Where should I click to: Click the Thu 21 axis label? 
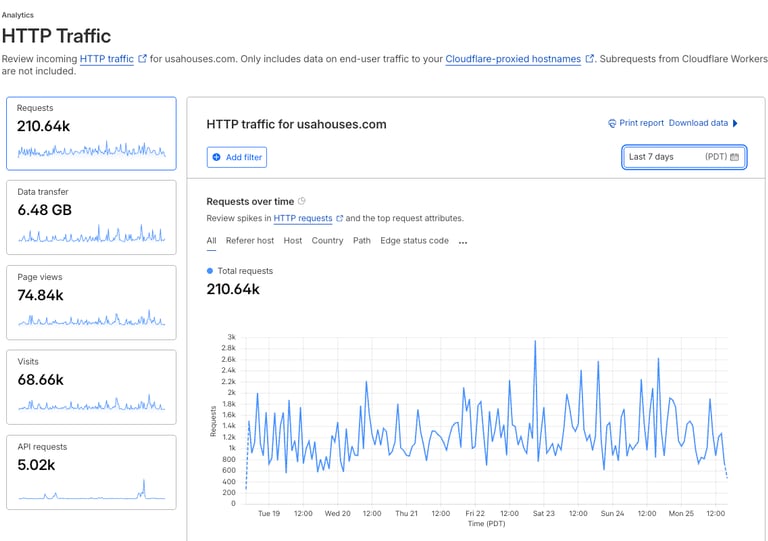pyautogui.click(x=407, y=513)
